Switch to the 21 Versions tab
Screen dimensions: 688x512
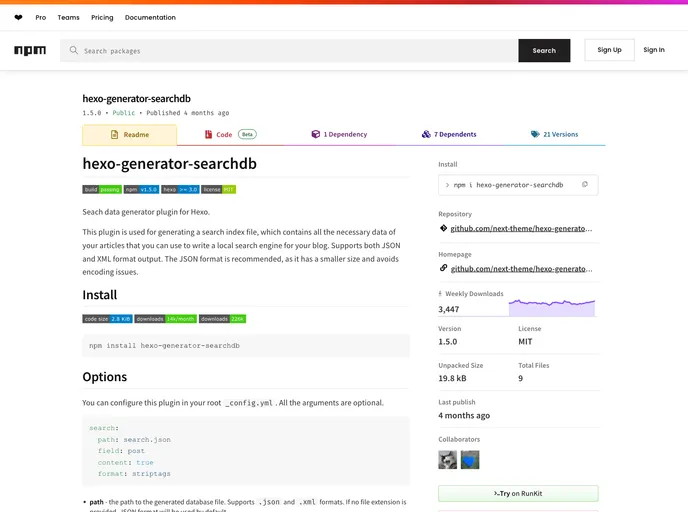point(554,134)
